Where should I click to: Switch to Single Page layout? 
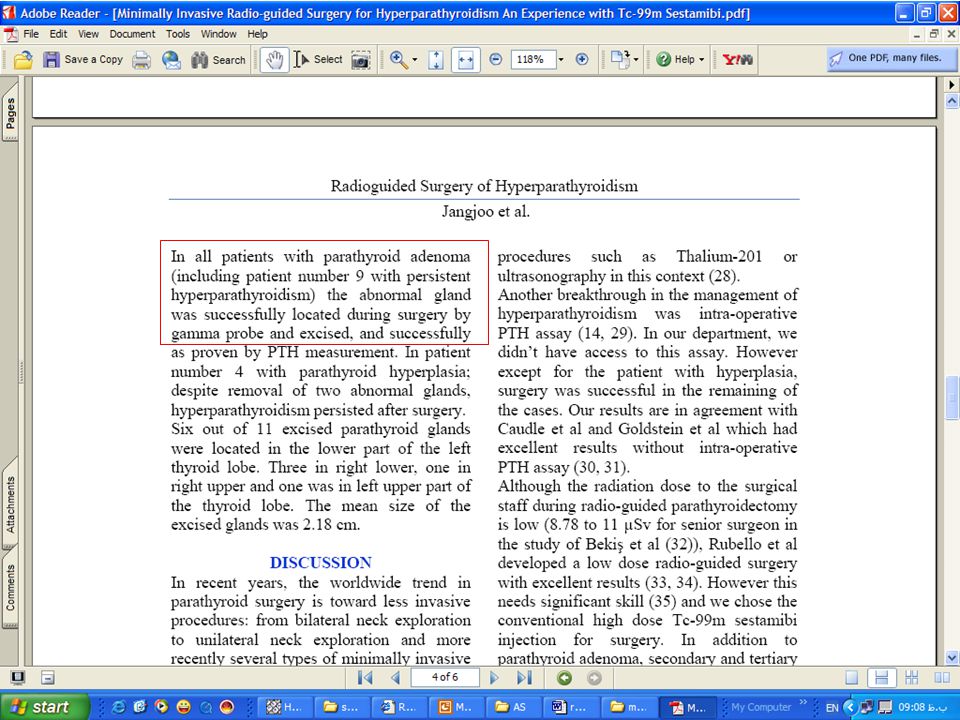[851, 677]
